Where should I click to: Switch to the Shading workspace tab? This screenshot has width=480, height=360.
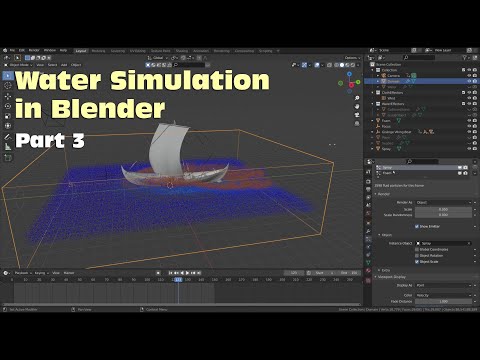[x=182, y=51]
